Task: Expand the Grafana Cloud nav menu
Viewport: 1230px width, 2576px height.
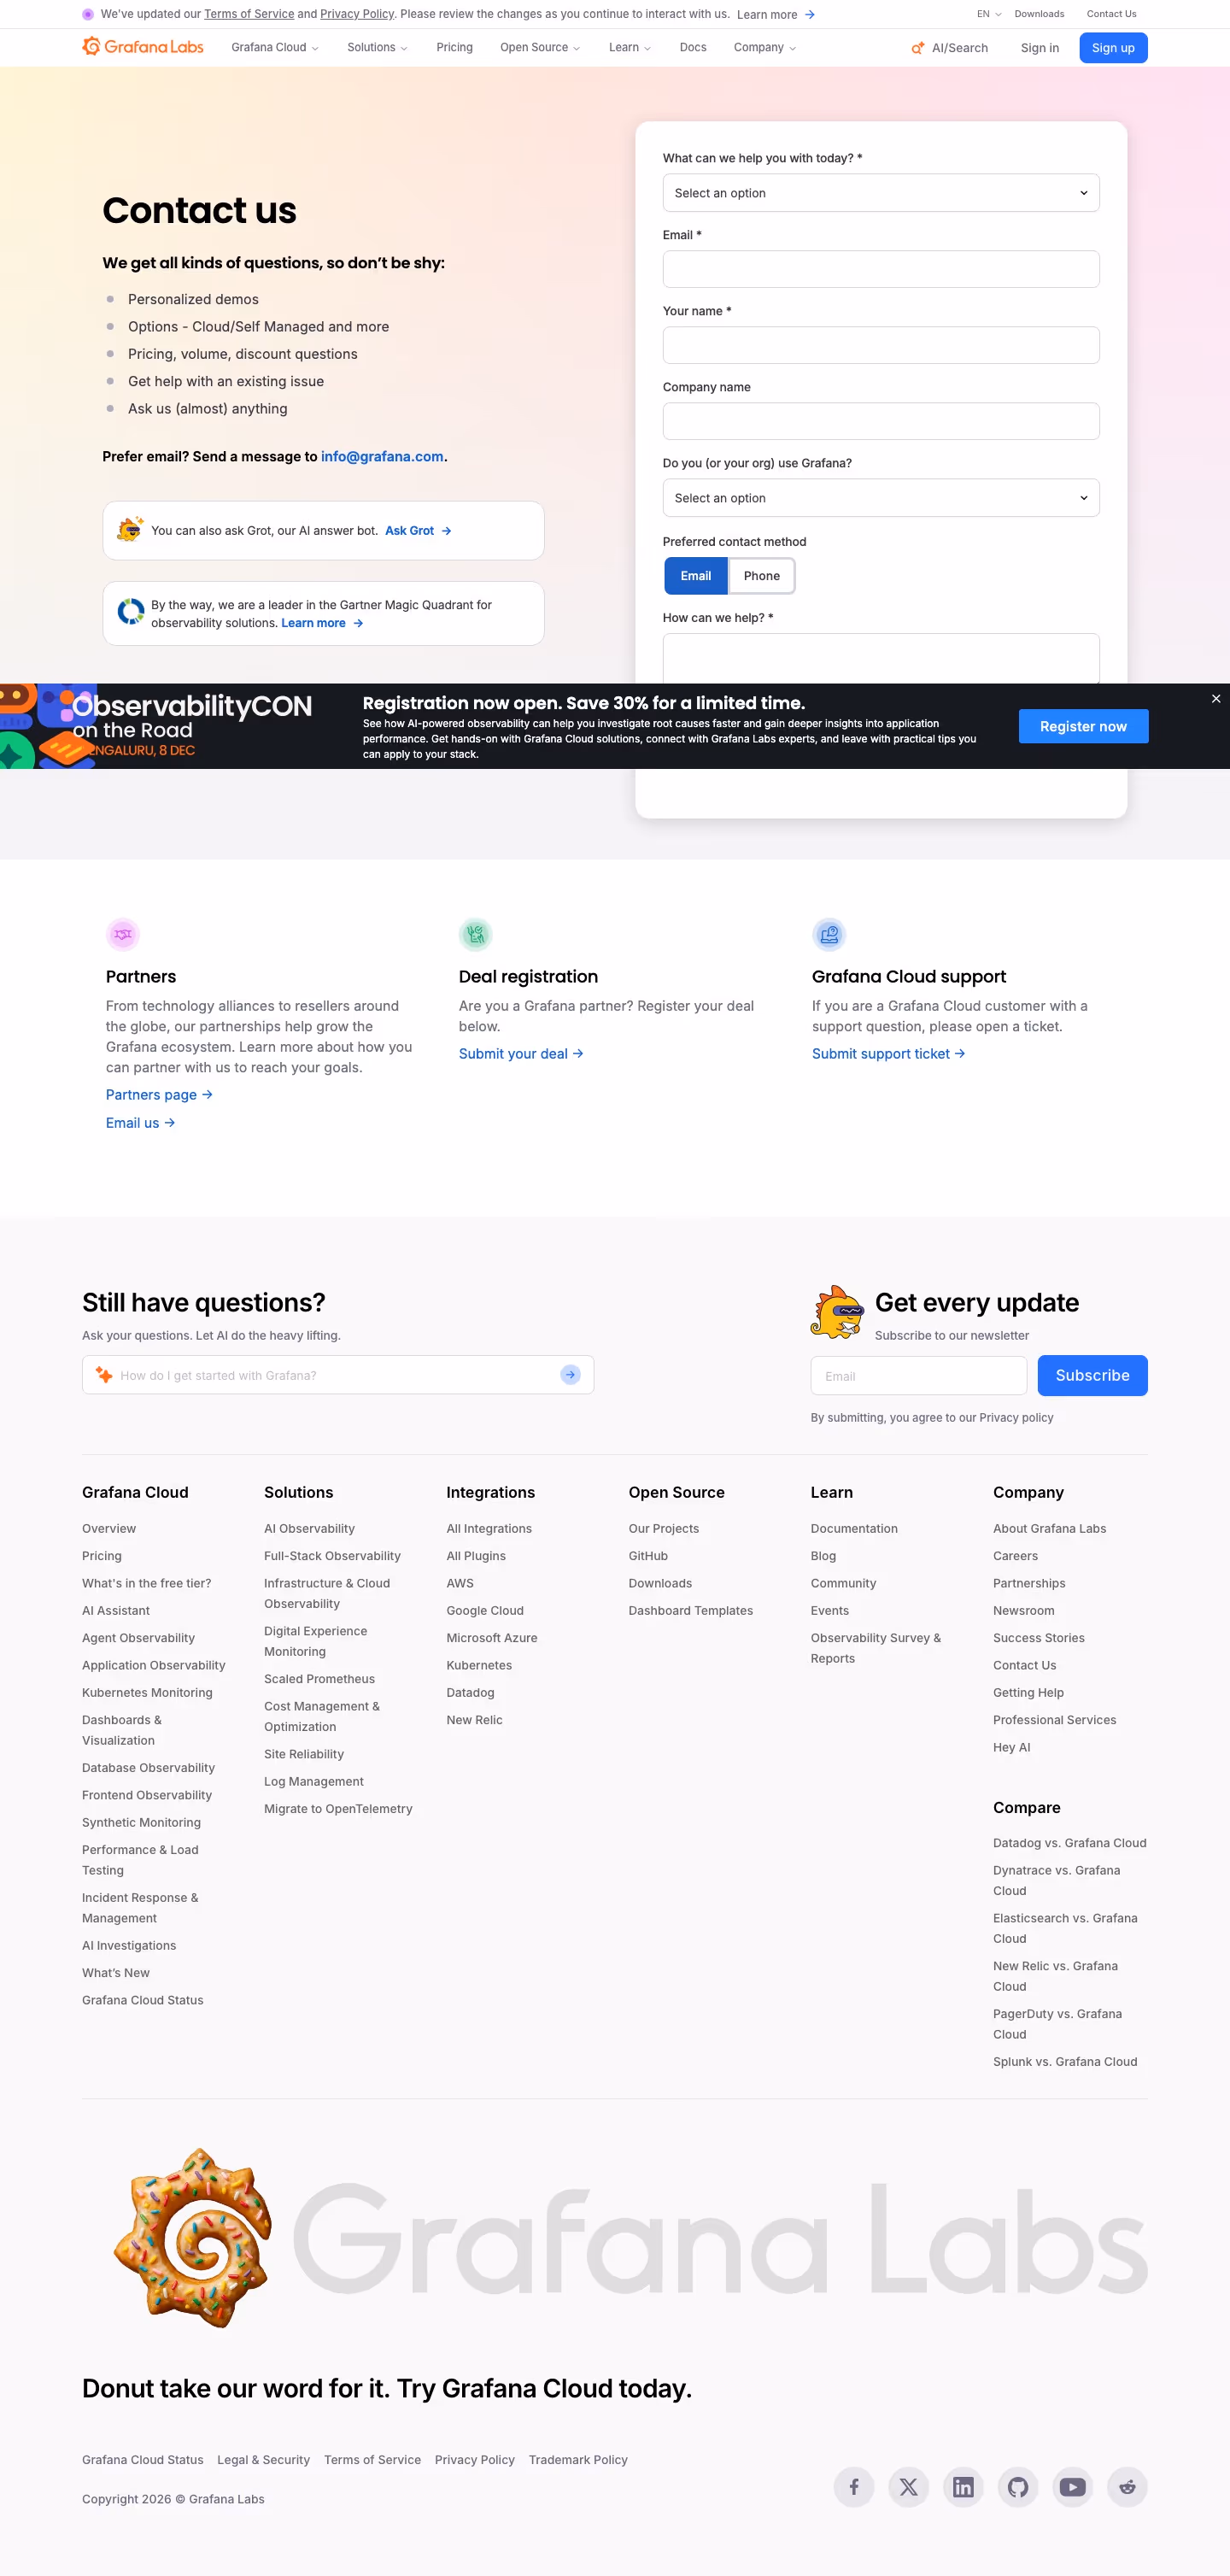Action: (275, 47)
